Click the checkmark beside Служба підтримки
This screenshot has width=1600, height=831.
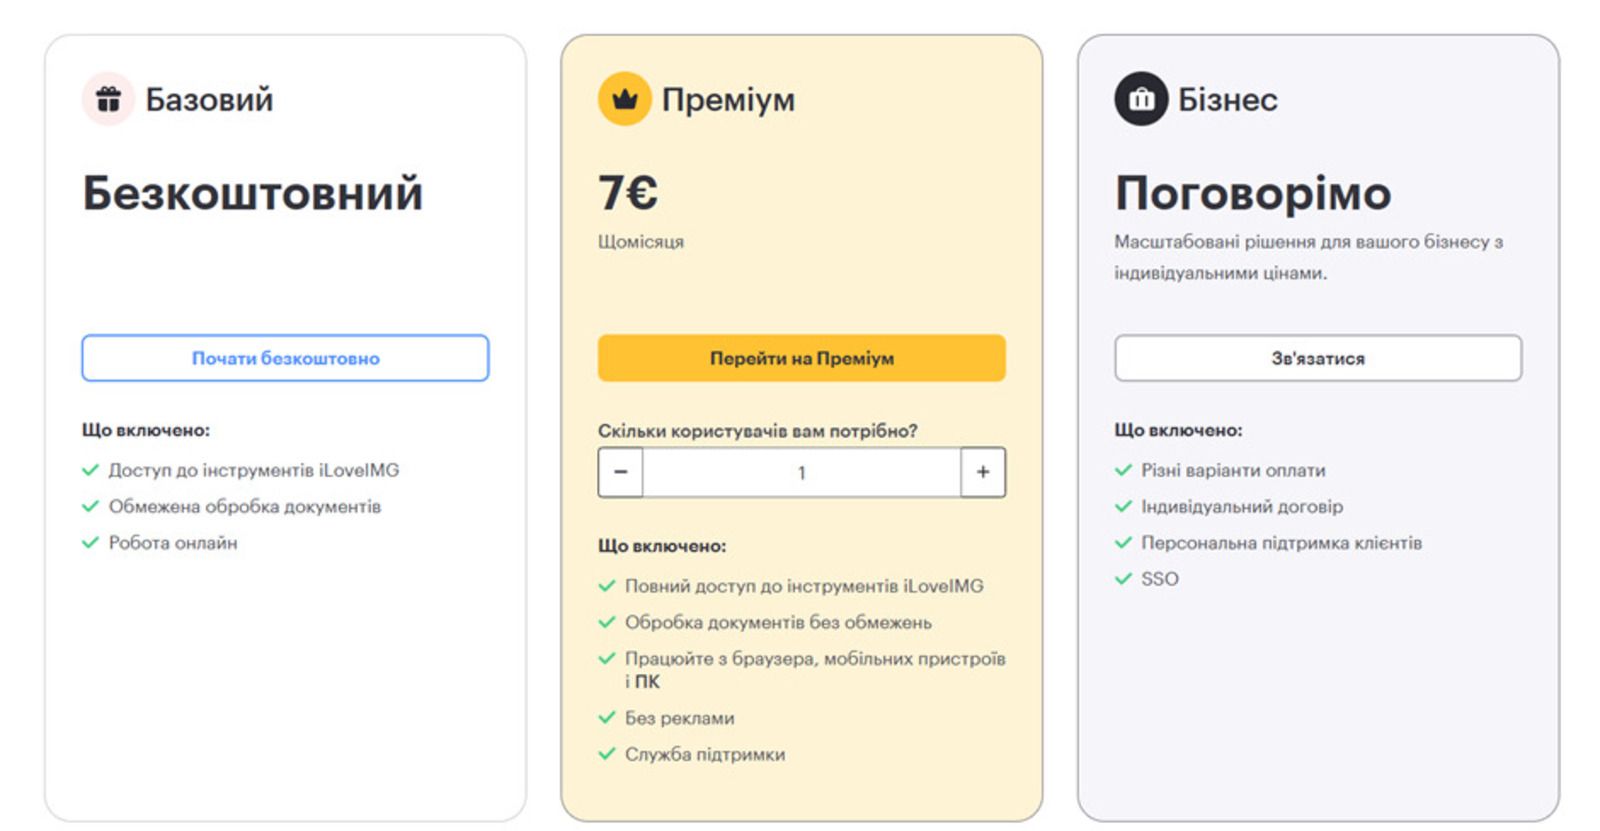[x=607, y=753]
